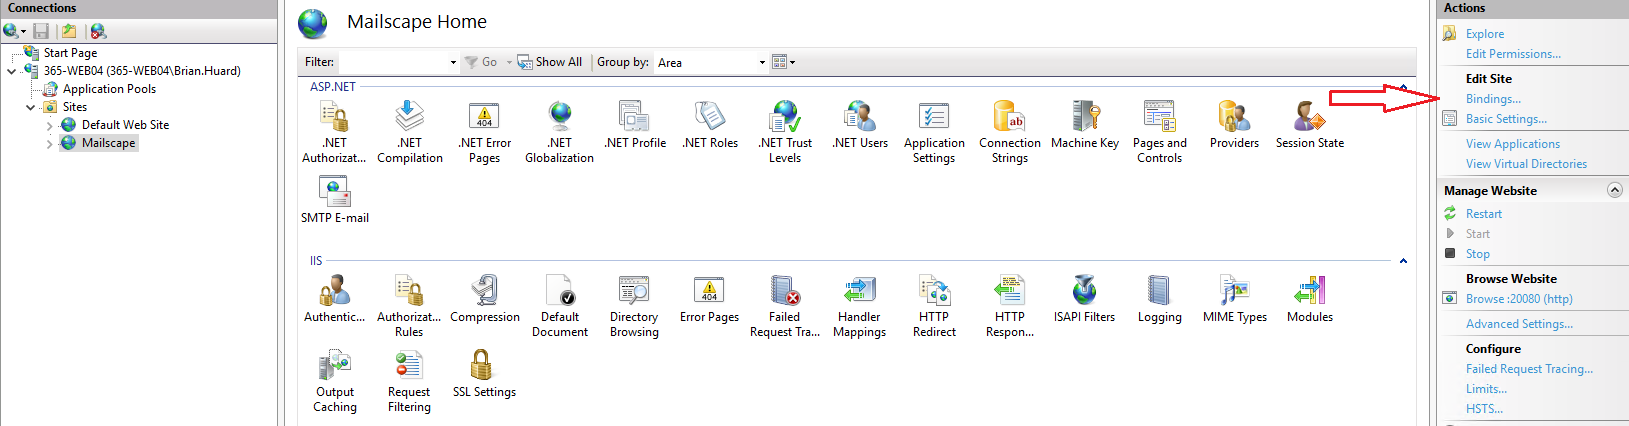This screenshot has height=426, width=1629.
Task: Select Application Pools in the tree
Action: click(x=109, y=89)
